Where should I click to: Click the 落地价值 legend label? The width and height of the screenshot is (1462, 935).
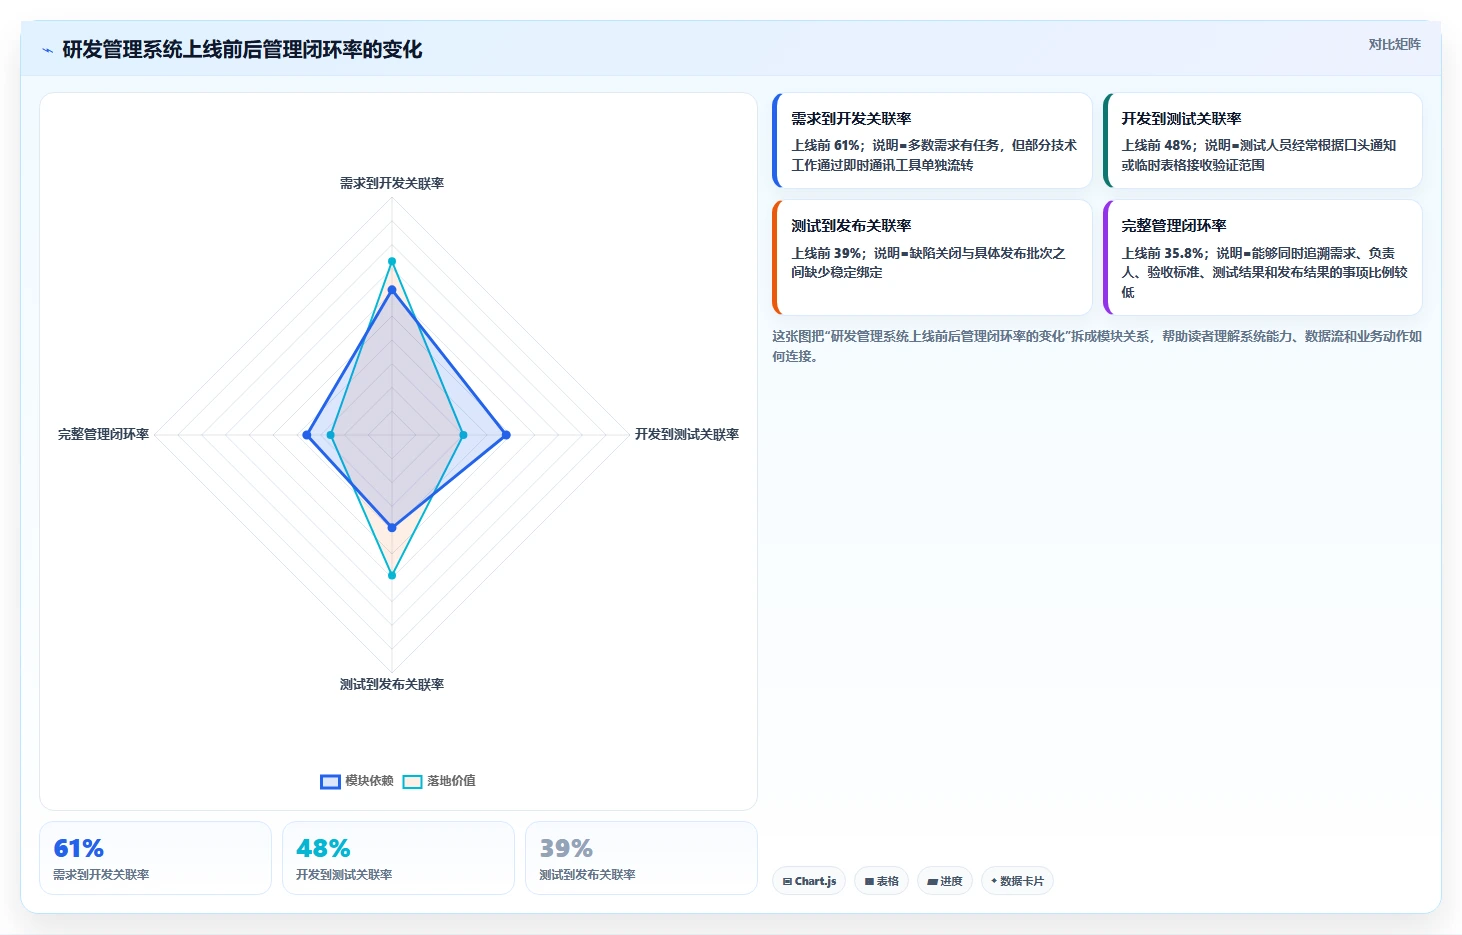tap(451, 781)
